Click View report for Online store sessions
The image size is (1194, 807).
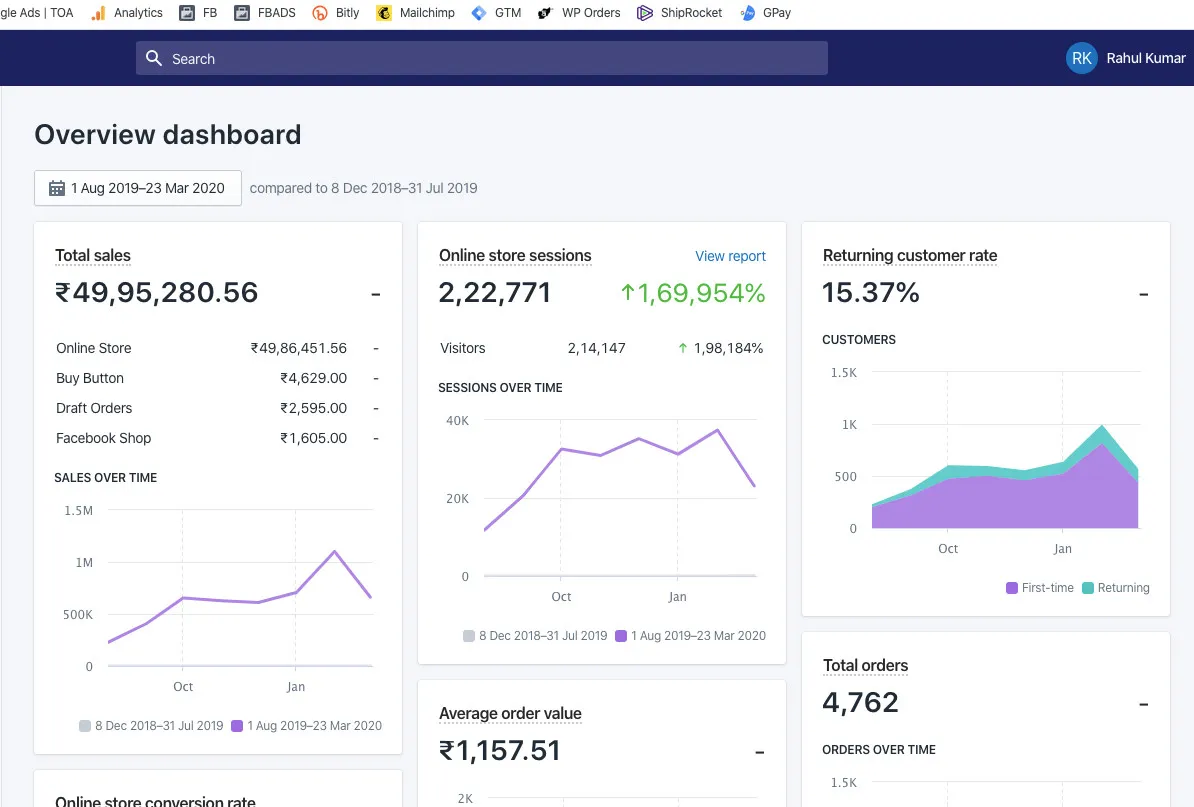(x=730, y=256)
